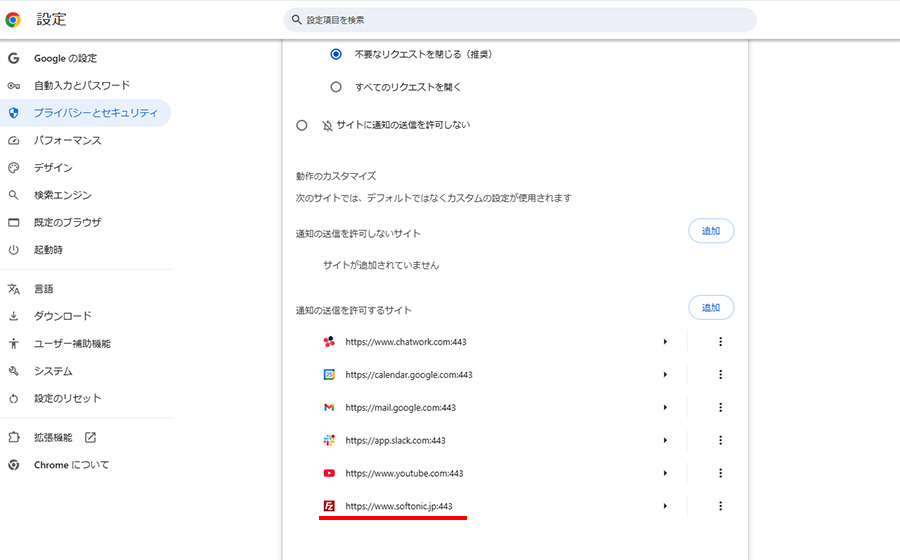
Task: Open 自動入力とパスワード in sidebar
Action: click(81, 86)
